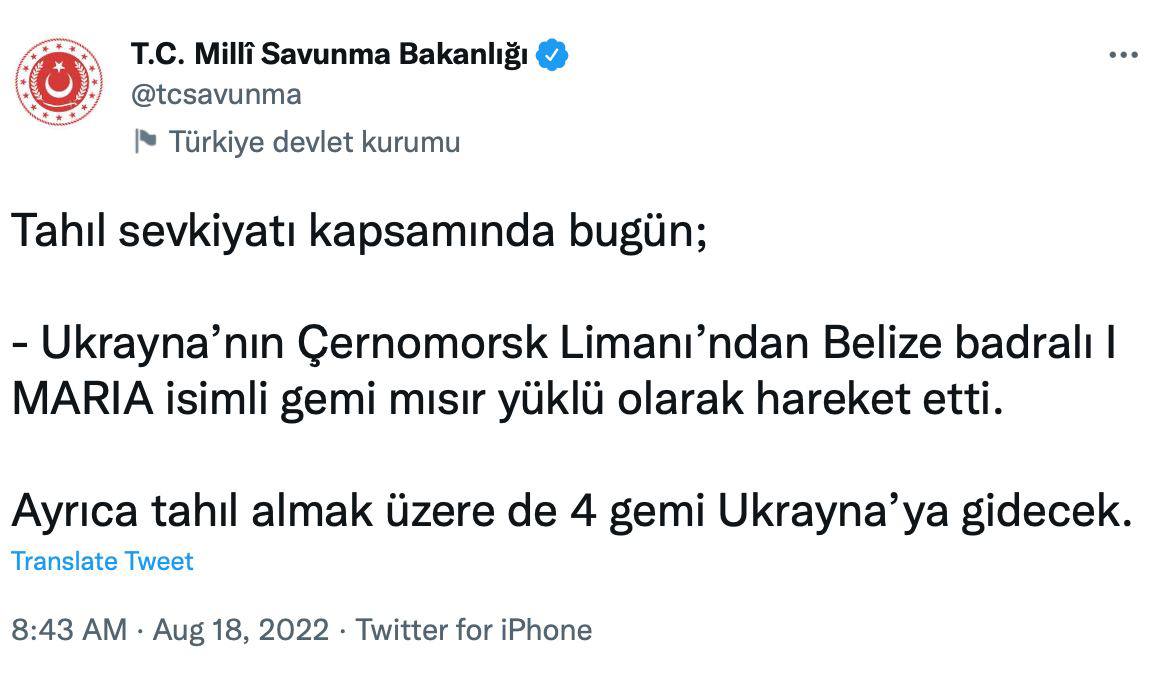Click Translate Tweet
This screenshot has width=1174, height=678.
click(x=102, y=561)
